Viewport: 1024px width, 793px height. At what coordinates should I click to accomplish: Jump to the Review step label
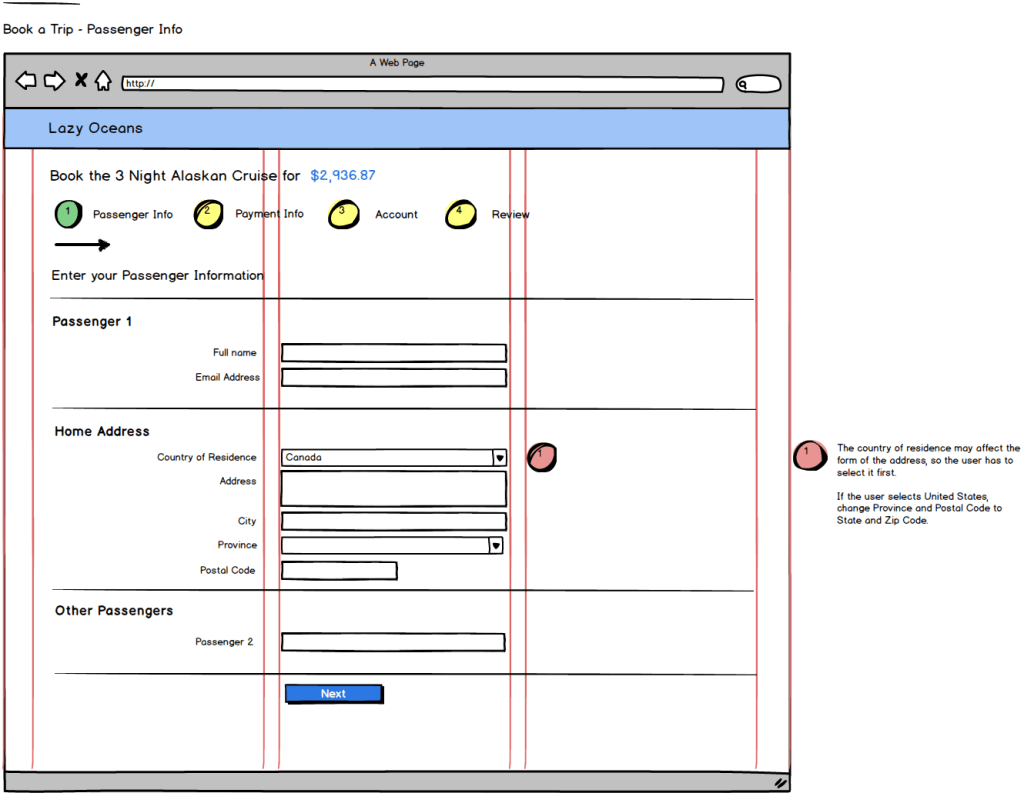(510, 215)
